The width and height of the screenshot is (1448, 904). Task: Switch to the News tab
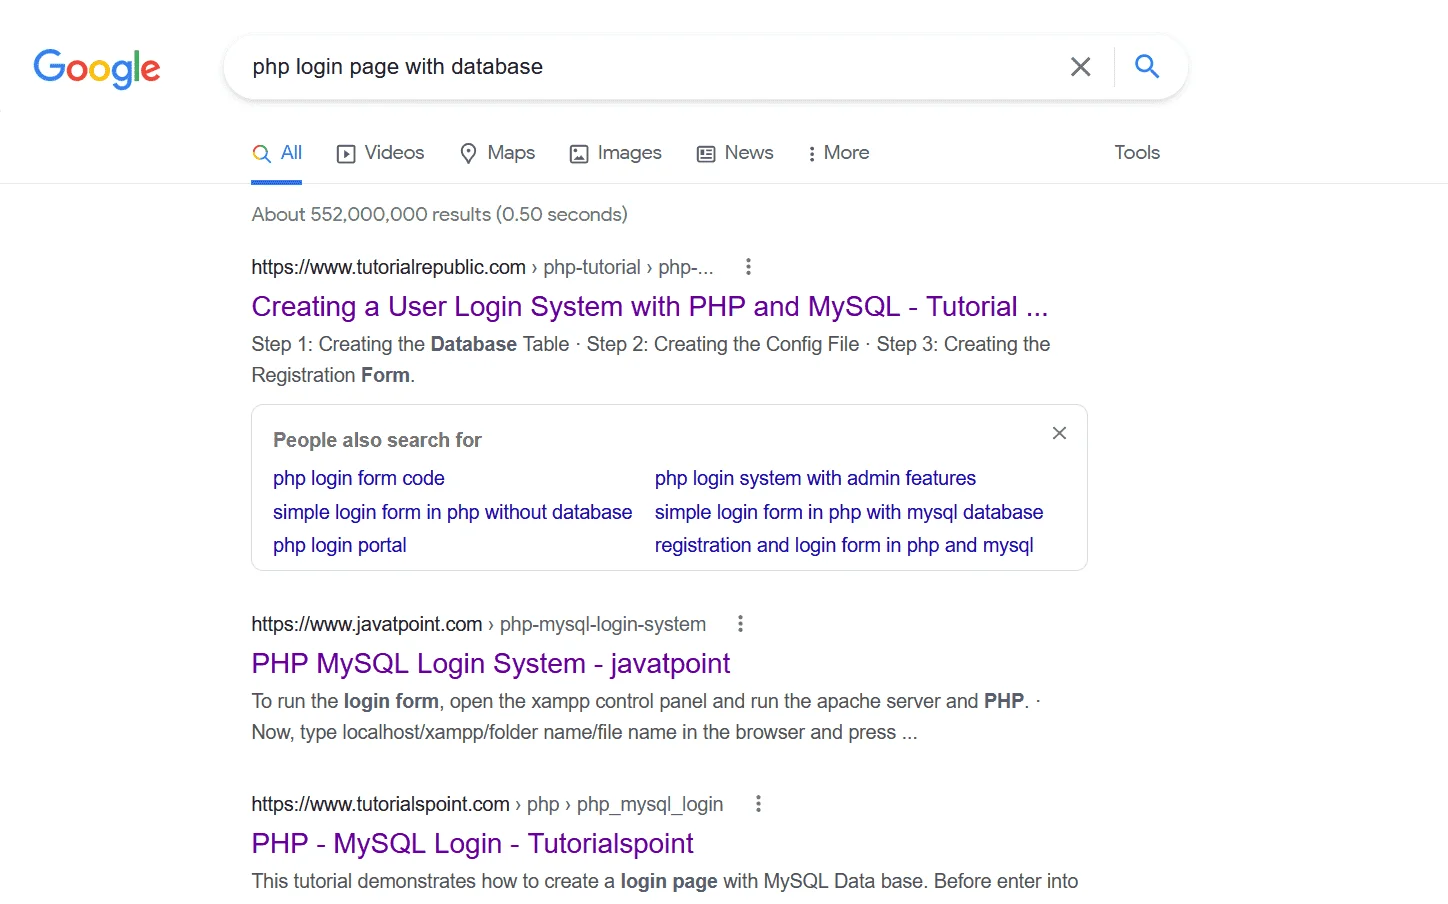pos(735,153)
